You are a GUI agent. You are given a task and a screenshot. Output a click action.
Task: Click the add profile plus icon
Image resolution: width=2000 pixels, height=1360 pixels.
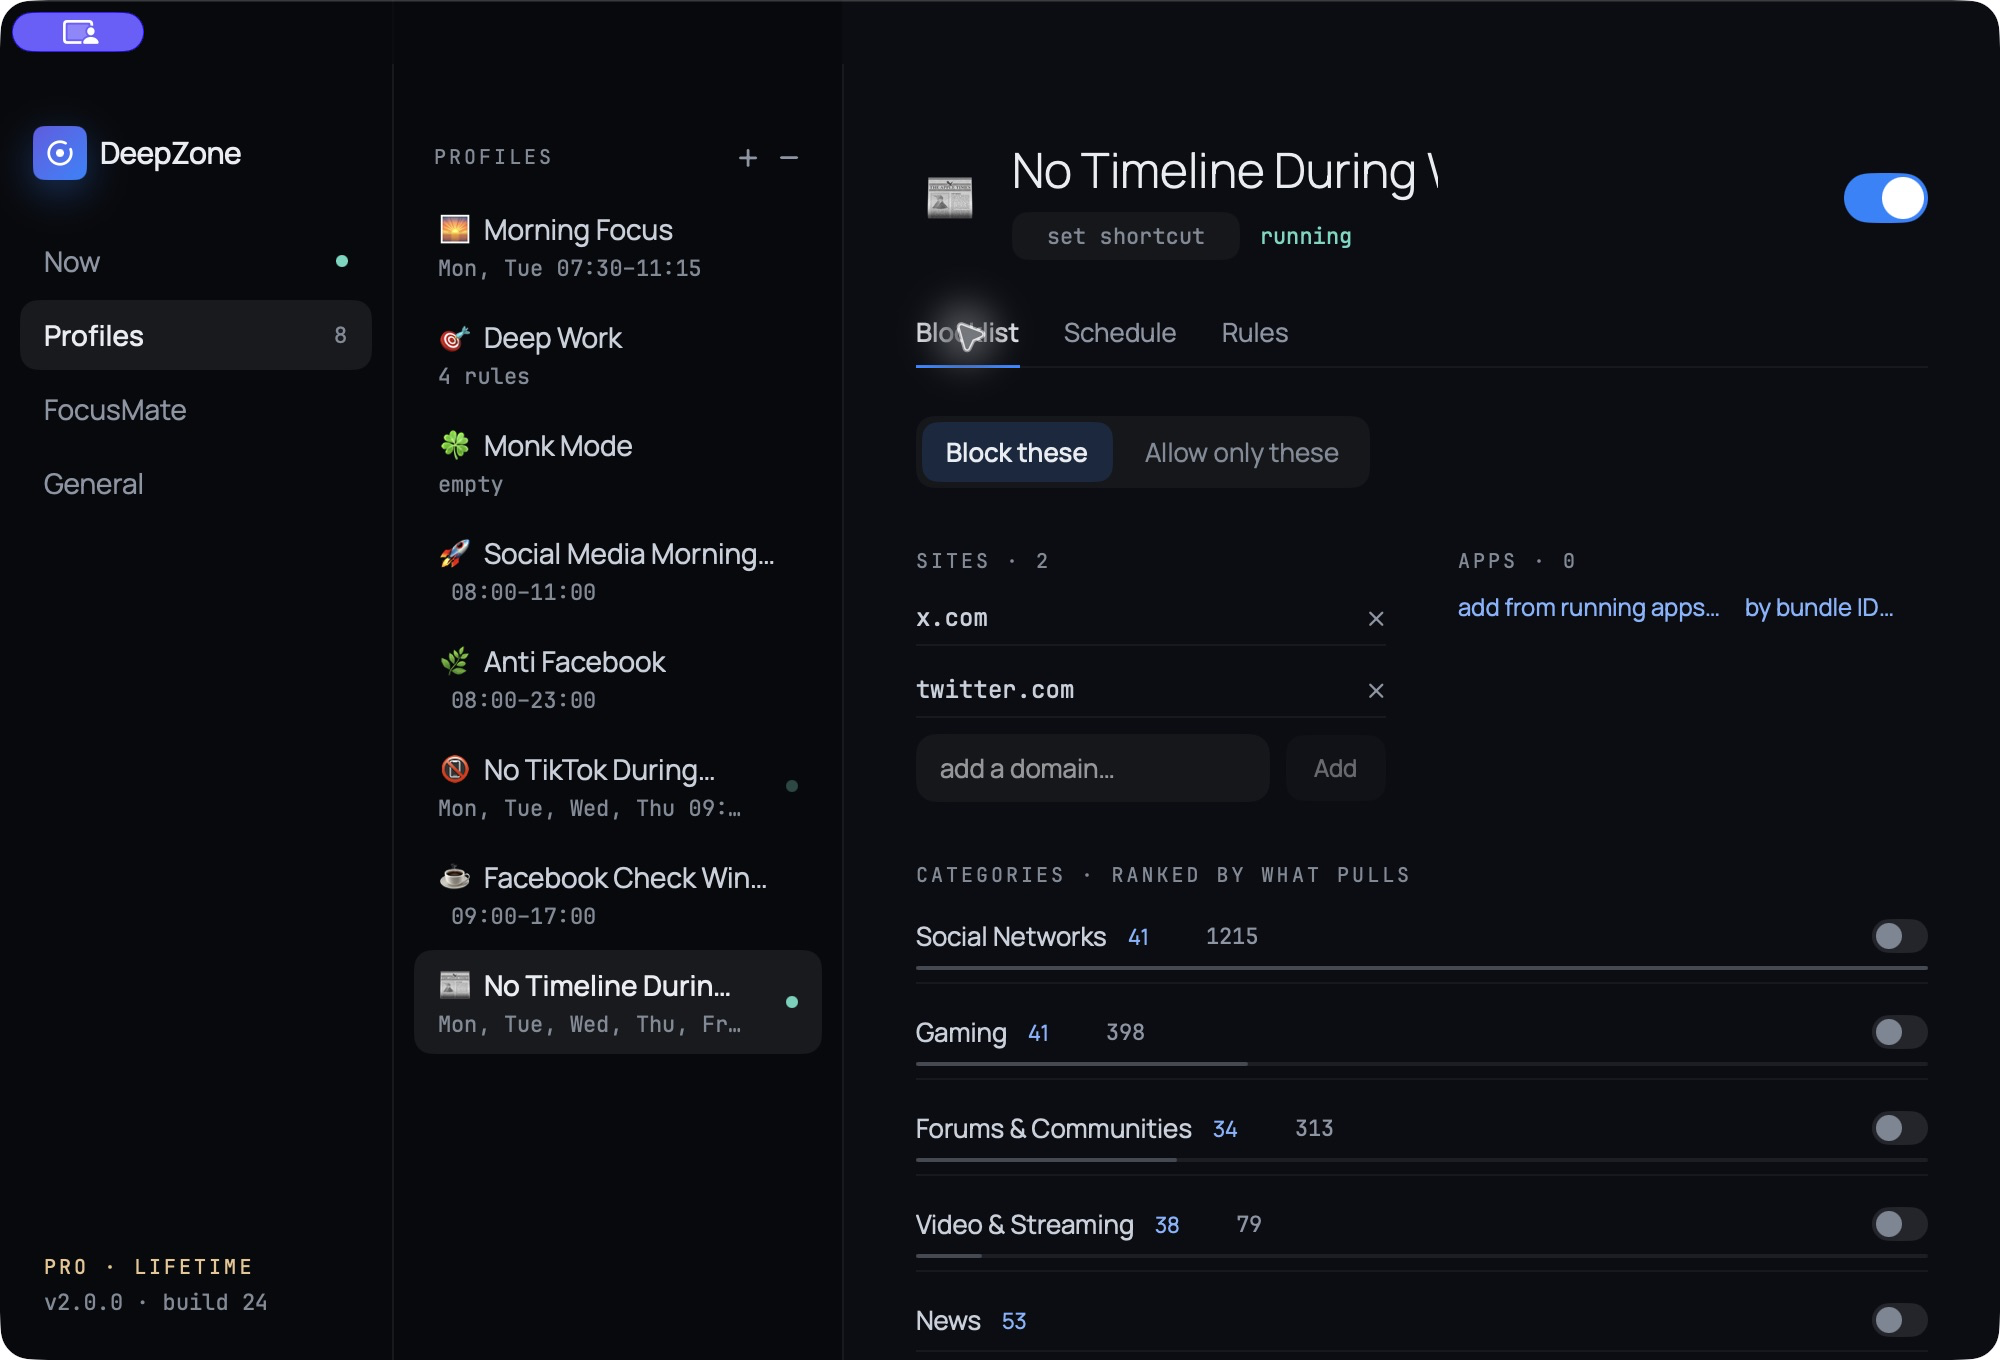747,158
